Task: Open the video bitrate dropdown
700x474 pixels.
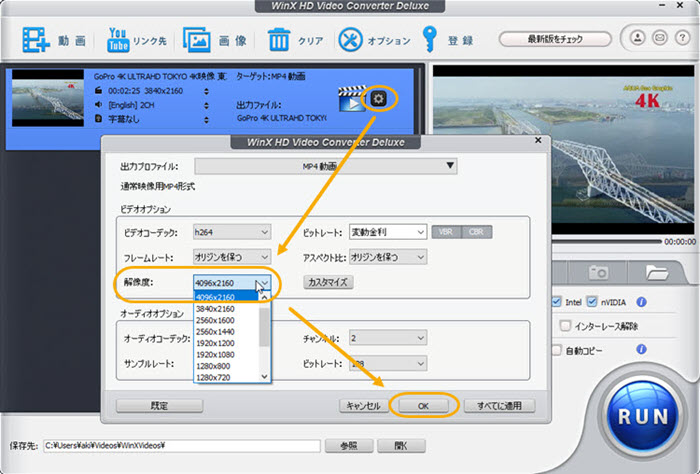Action: 388,232
